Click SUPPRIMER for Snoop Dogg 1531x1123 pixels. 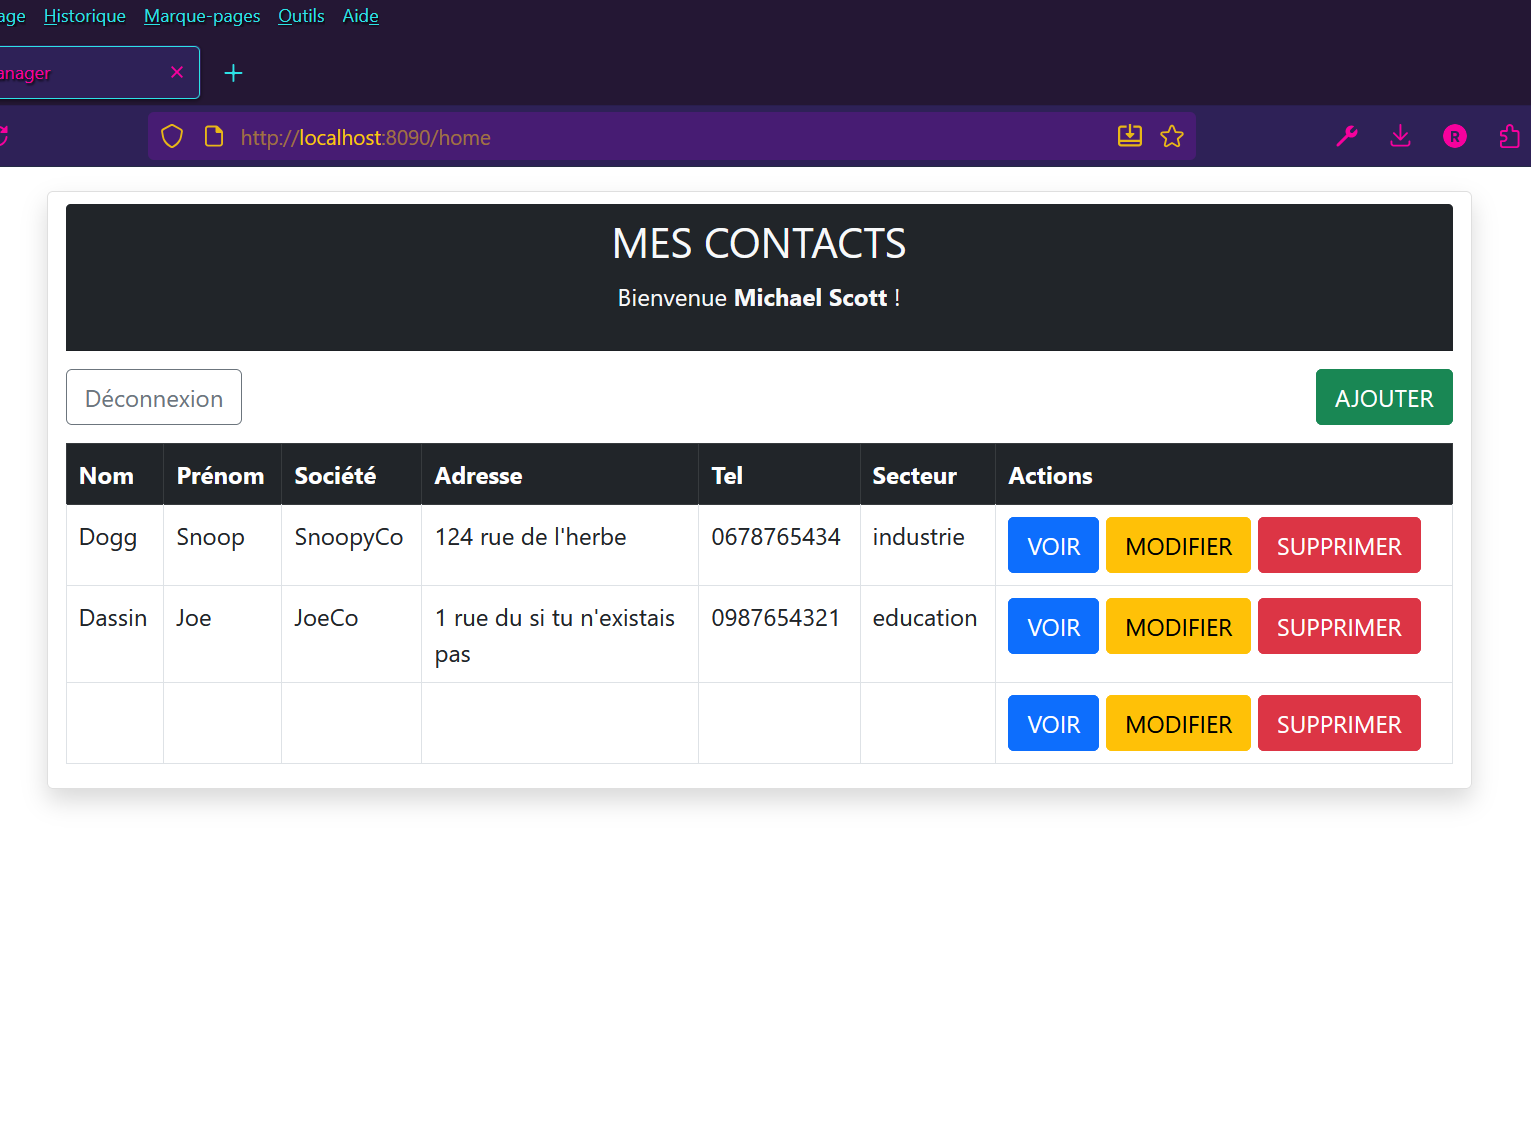click(x=1339, y=545)
